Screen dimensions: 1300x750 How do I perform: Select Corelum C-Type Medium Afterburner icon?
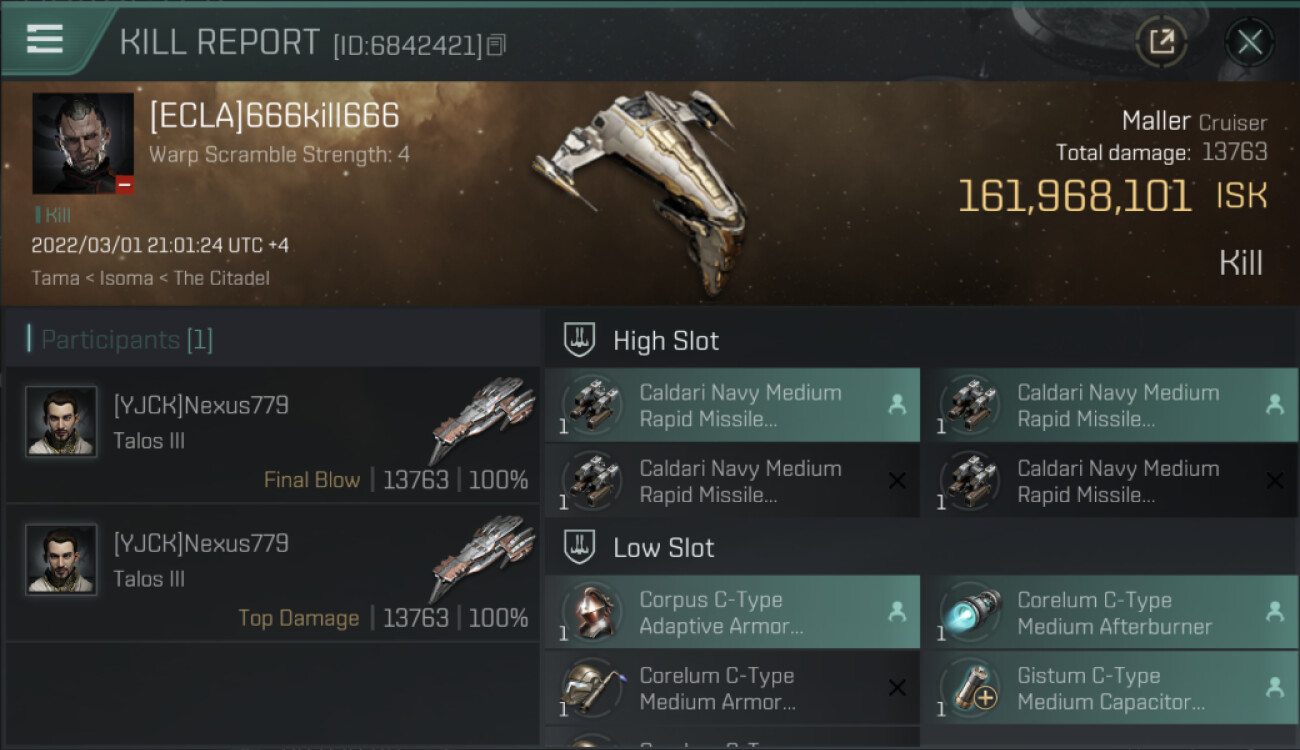click(971, 612)
